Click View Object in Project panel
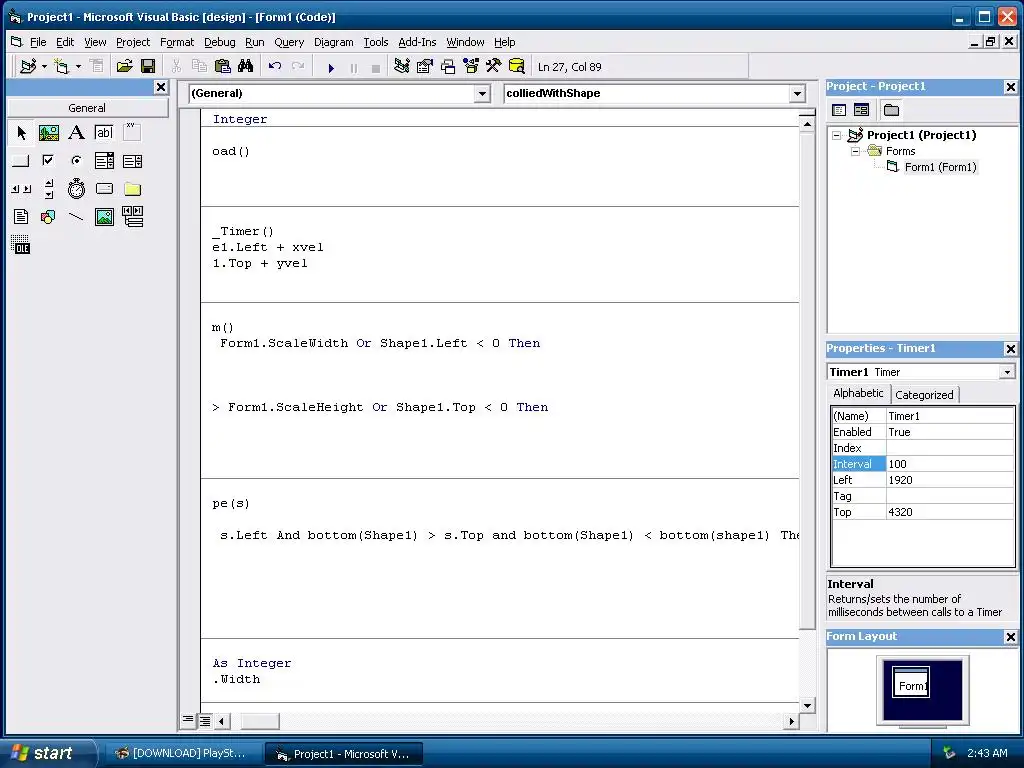Screen dimensions: 1024x768 click(861, 110)
